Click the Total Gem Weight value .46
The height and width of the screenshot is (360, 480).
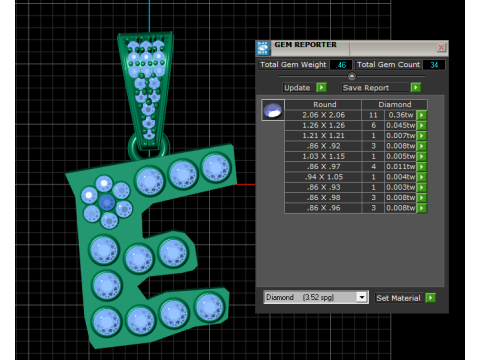click(340, 65)
